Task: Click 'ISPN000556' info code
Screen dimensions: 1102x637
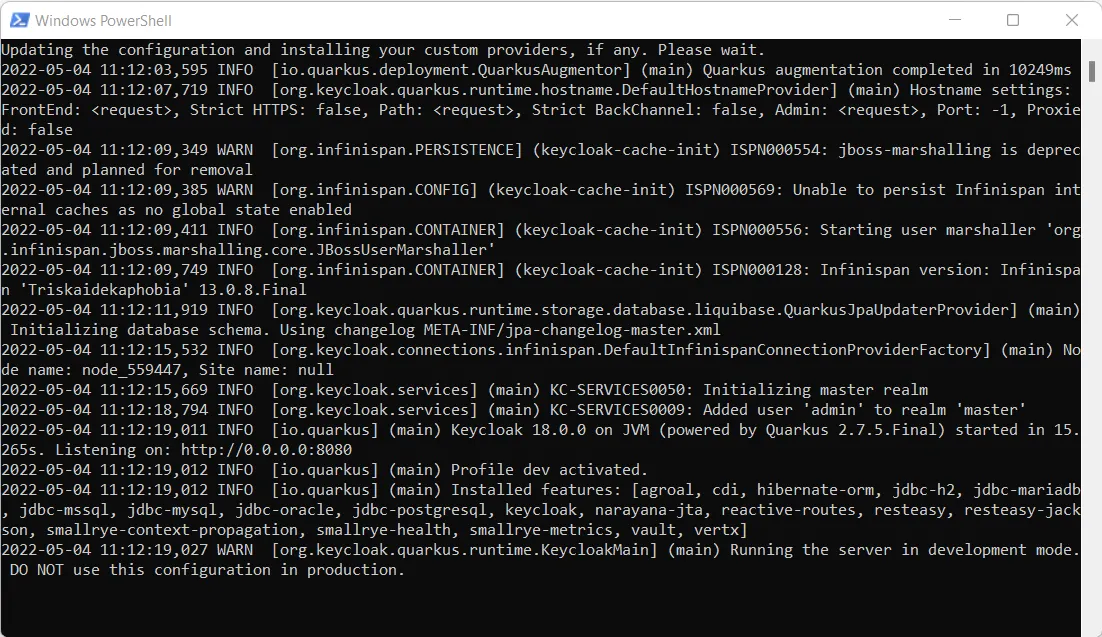Action: coord(757,230)
